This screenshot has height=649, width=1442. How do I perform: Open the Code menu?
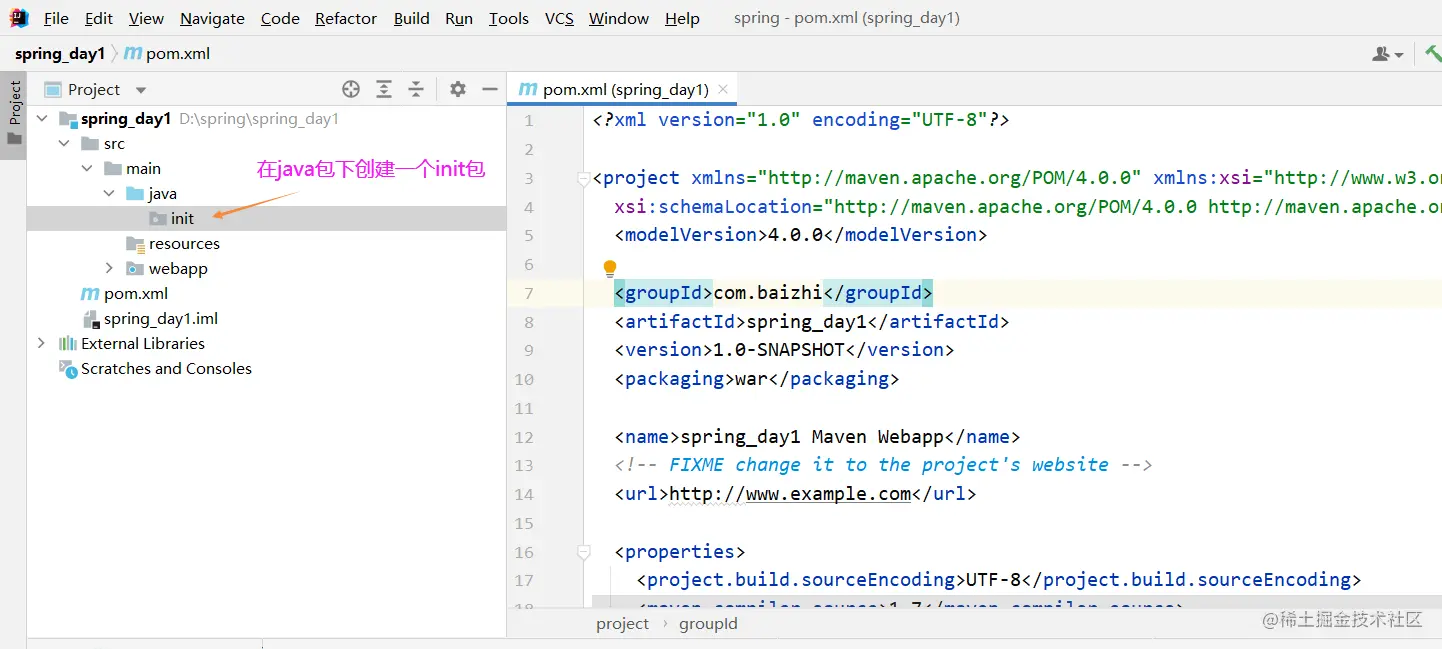click(x=280, y=18)
